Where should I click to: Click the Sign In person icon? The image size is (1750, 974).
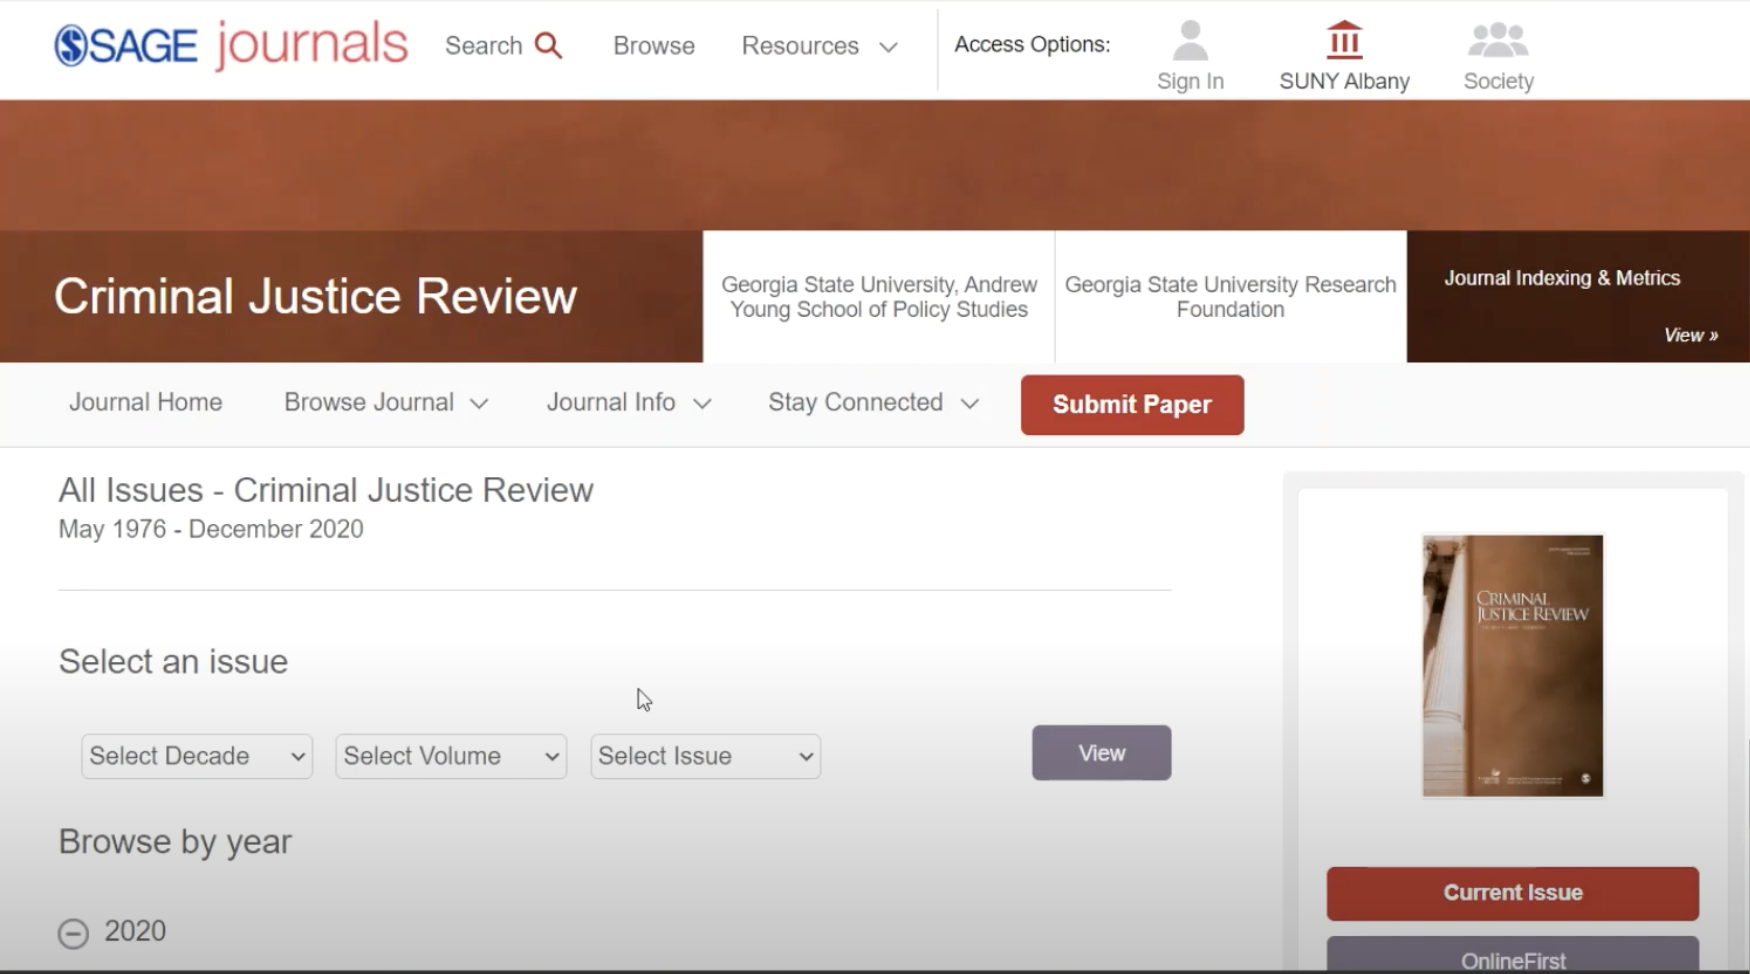[x=1190, y=41]
